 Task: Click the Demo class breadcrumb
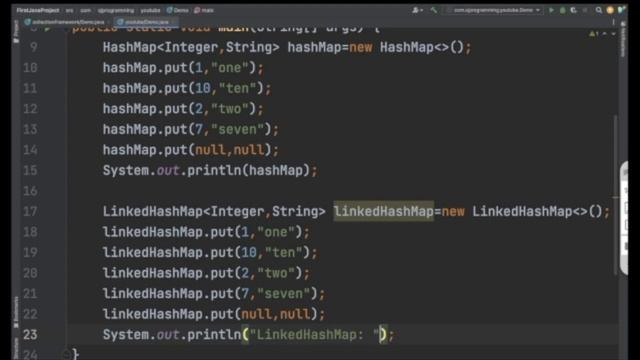pyautogui.click(x=178, y=10)
